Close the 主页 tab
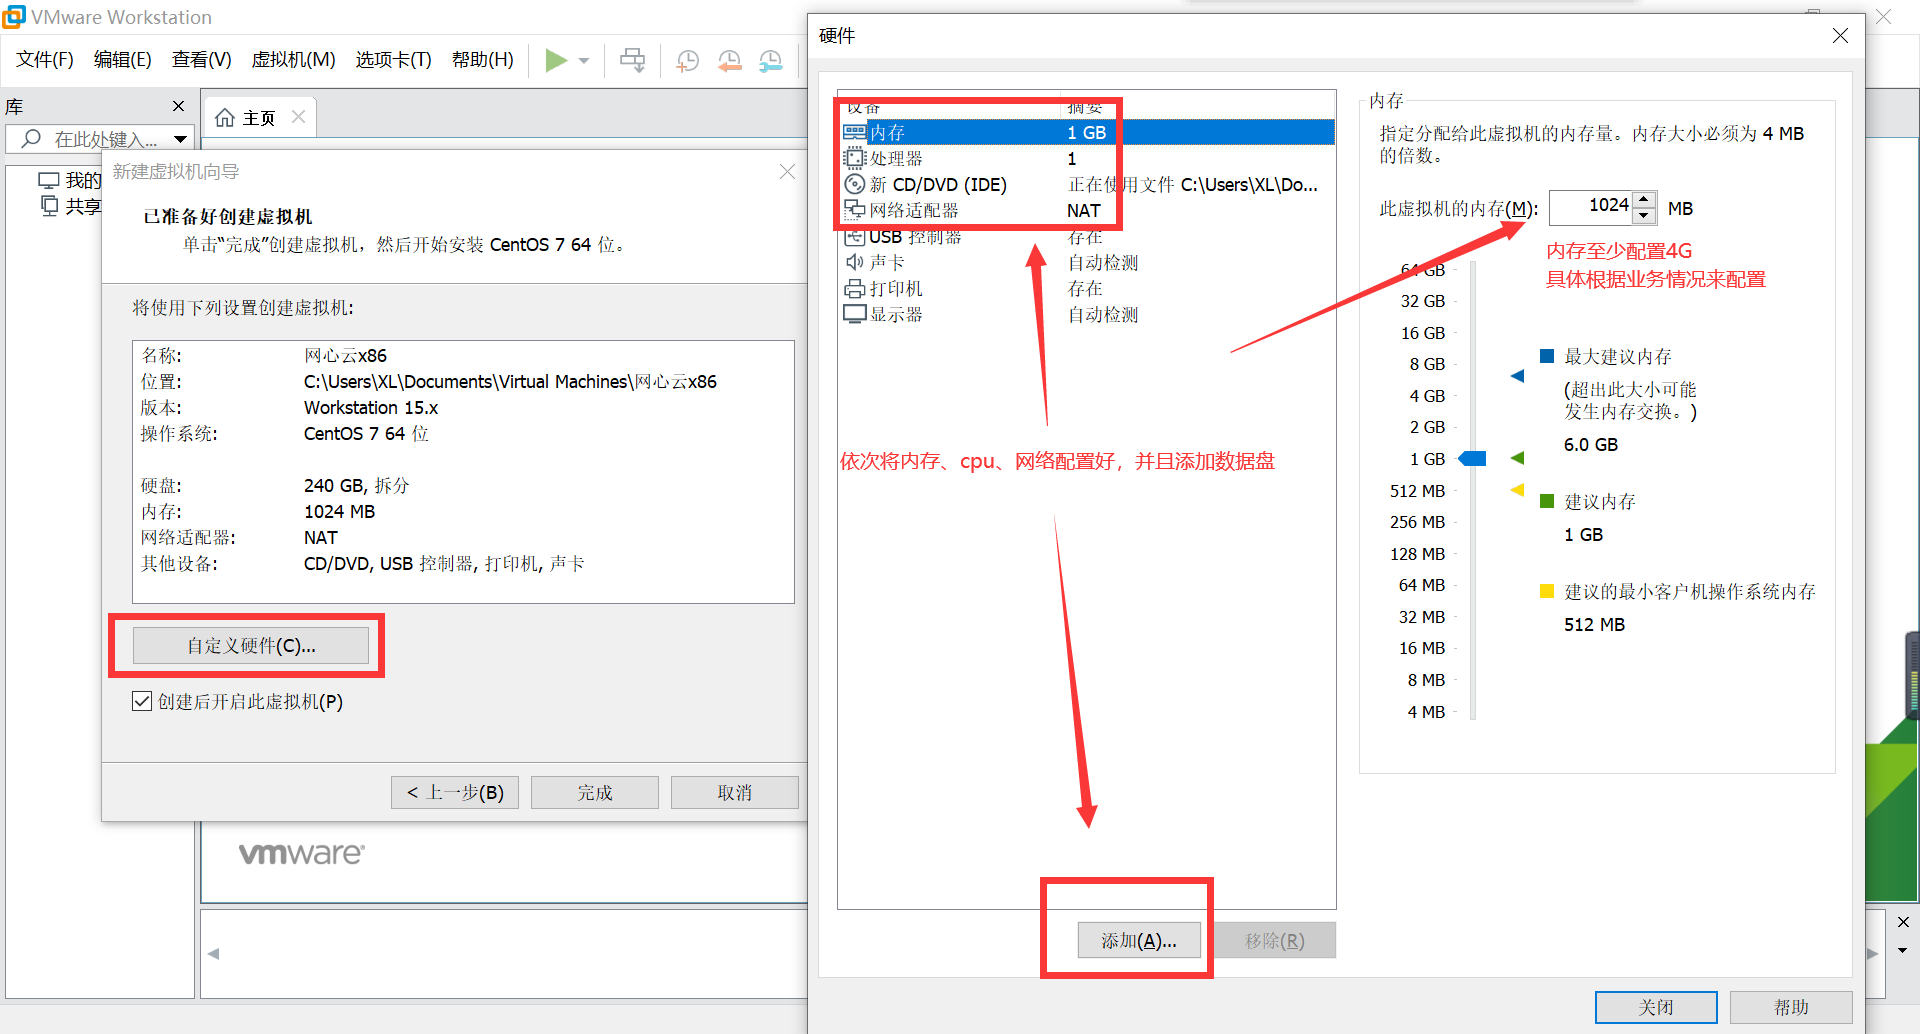 [298, 117]
